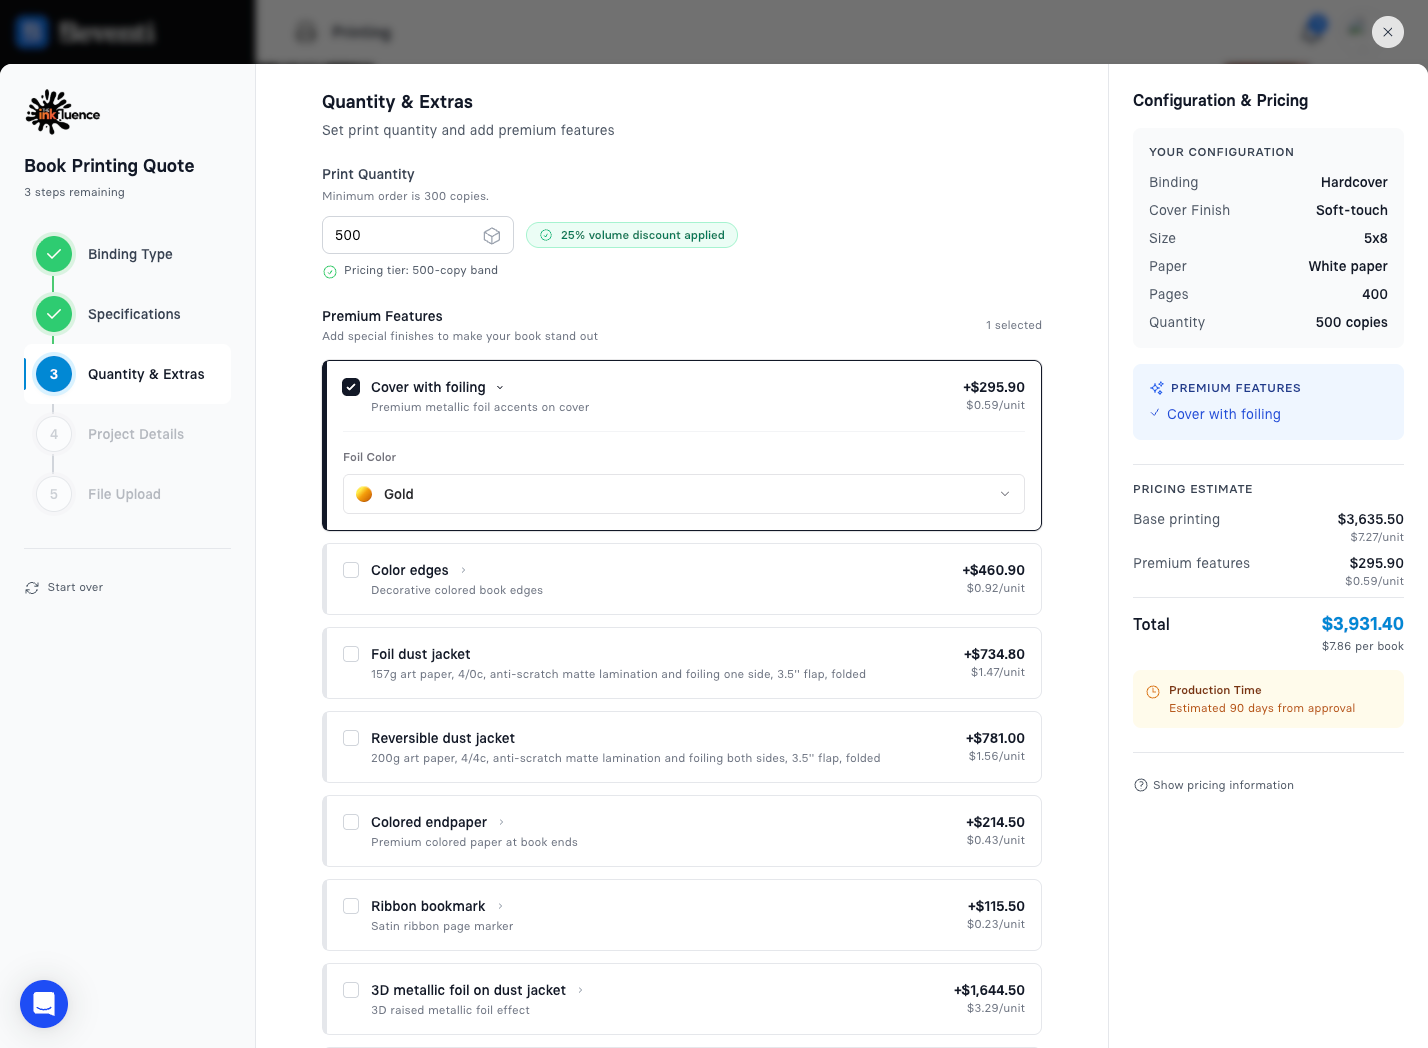The image size is (1428, 1048).
Task: Expand the Colored endpaper chevron
Action: click(x=501, y=823)
